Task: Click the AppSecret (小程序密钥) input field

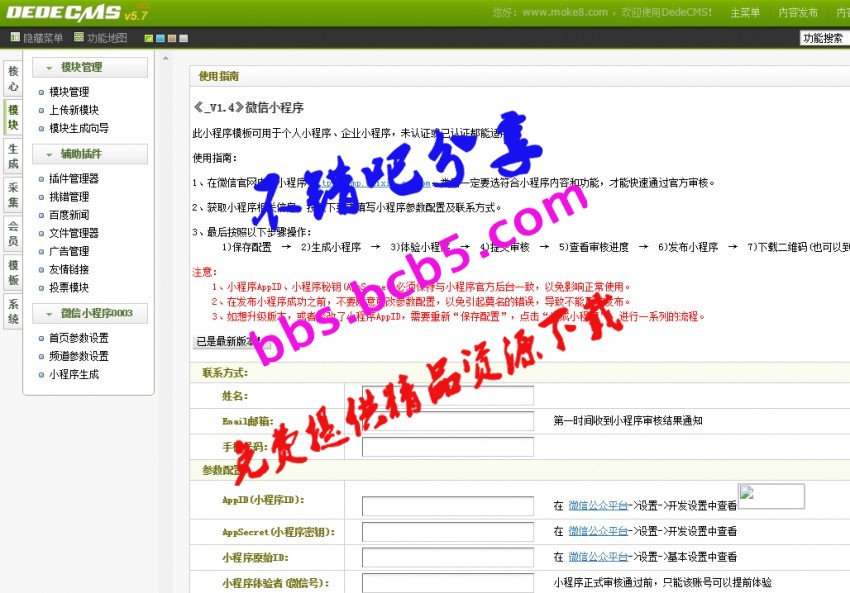Action: (x=448, y=532)
